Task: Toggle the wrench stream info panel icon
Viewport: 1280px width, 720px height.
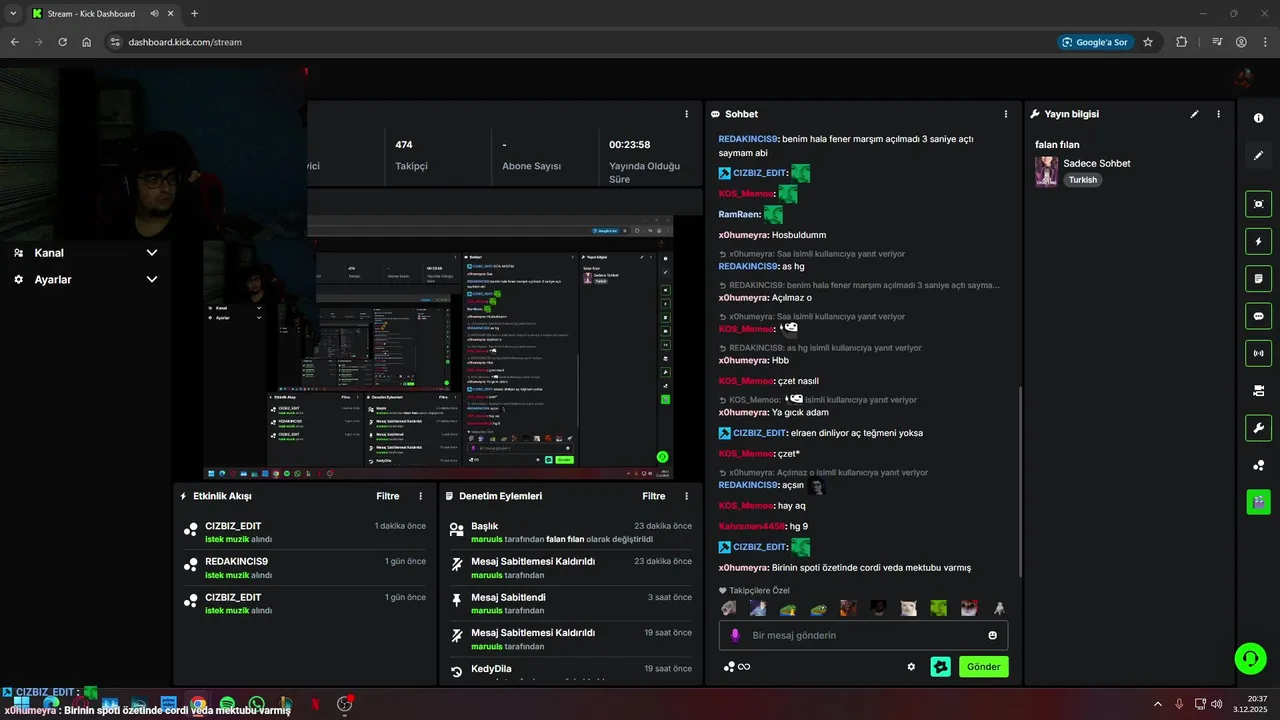Action: click(1258, 428)
